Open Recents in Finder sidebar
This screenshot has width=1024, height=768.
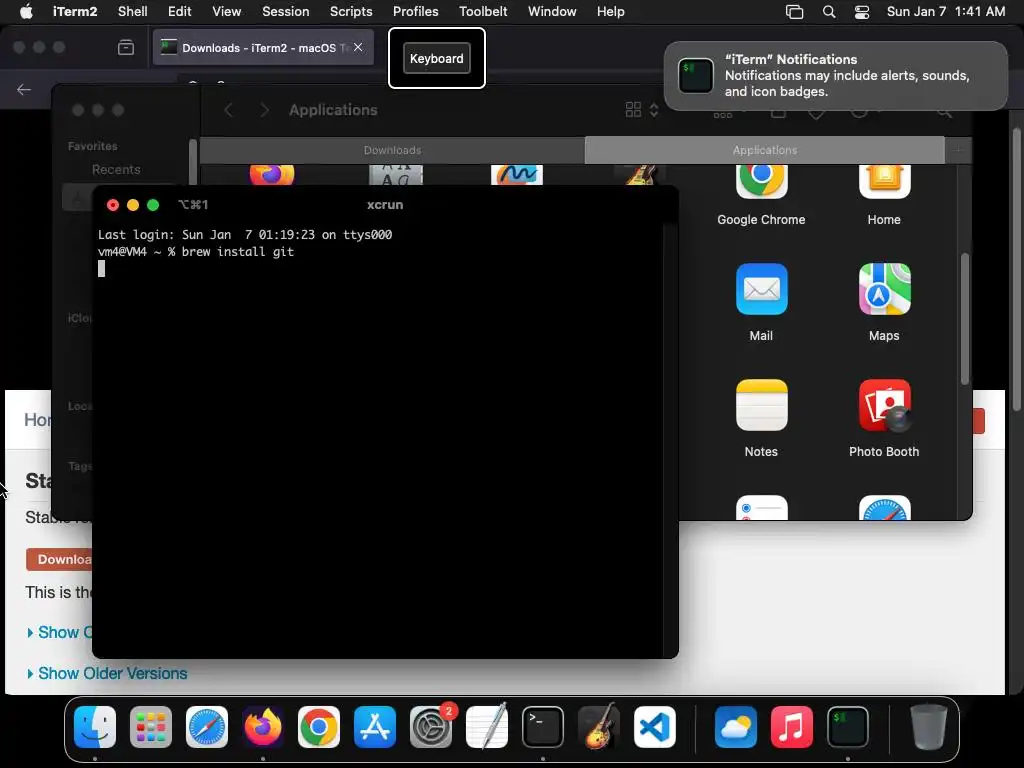[116, 170]
